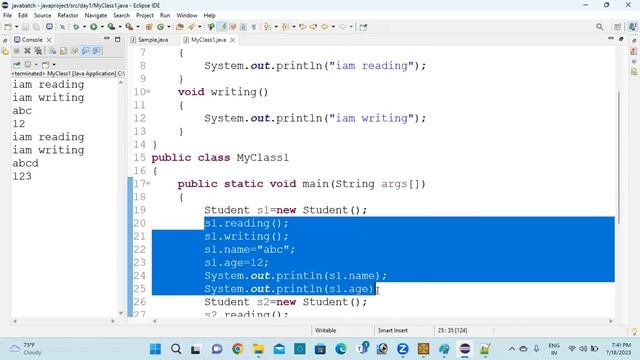Toggle Mark Occurrences highlighted button
Viewport: 640px width, 360px height.
coord(222,27)
